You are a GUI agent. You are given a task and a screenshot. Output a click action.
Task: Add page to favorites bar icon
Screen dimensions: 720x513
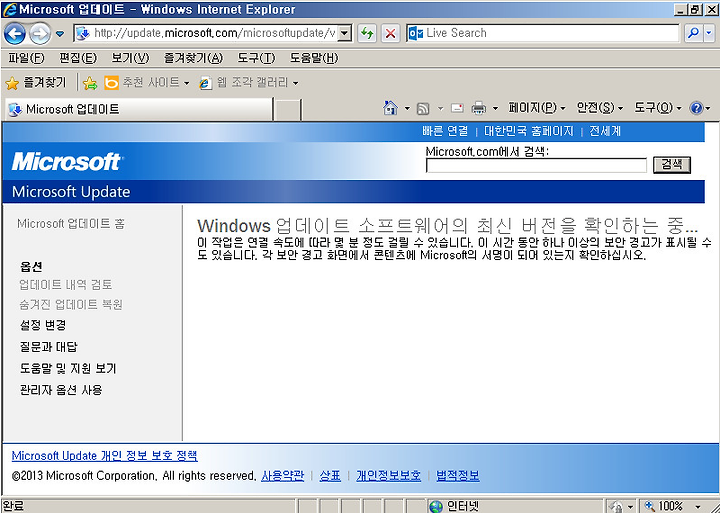tap(90, 83)
